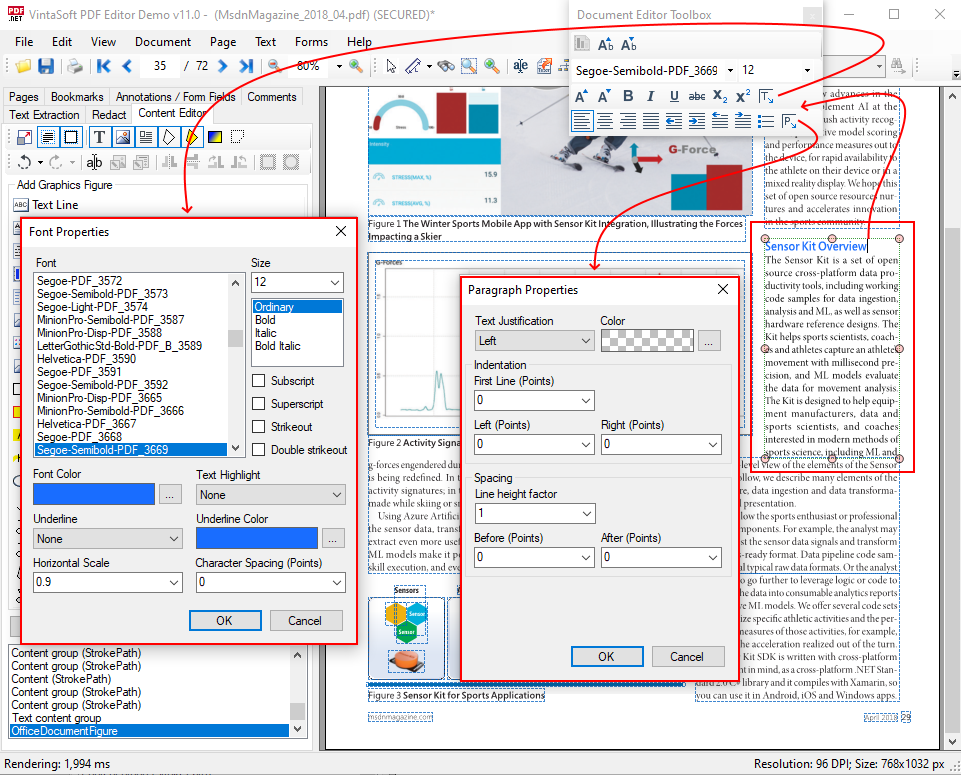Zoom out with the minus magnifier
This screenshot has width=961, height=775.
275,66
